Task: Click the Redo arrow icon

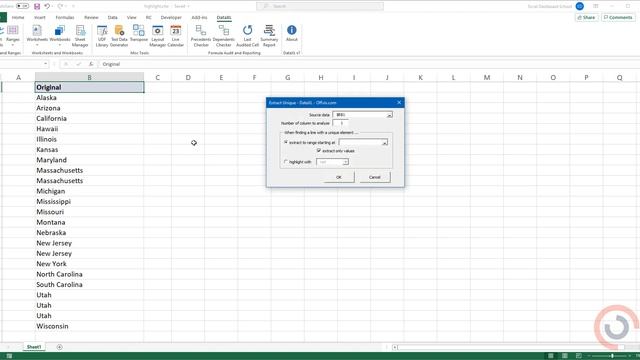Action: click(60, 6)
